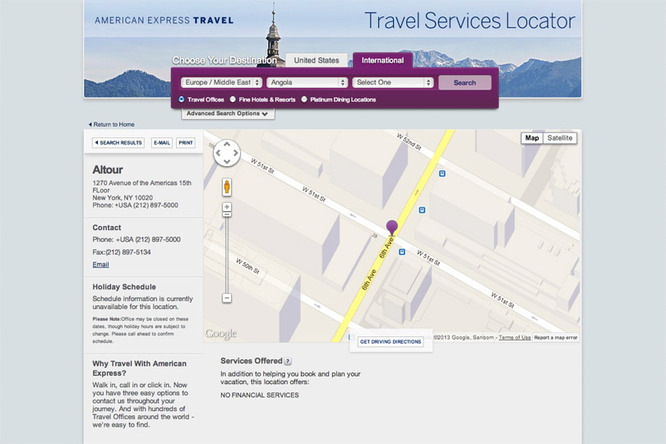Viewport: 666px width, 444px height.
Task: Click the Altour location heading
Action: [x=107, y=170]
